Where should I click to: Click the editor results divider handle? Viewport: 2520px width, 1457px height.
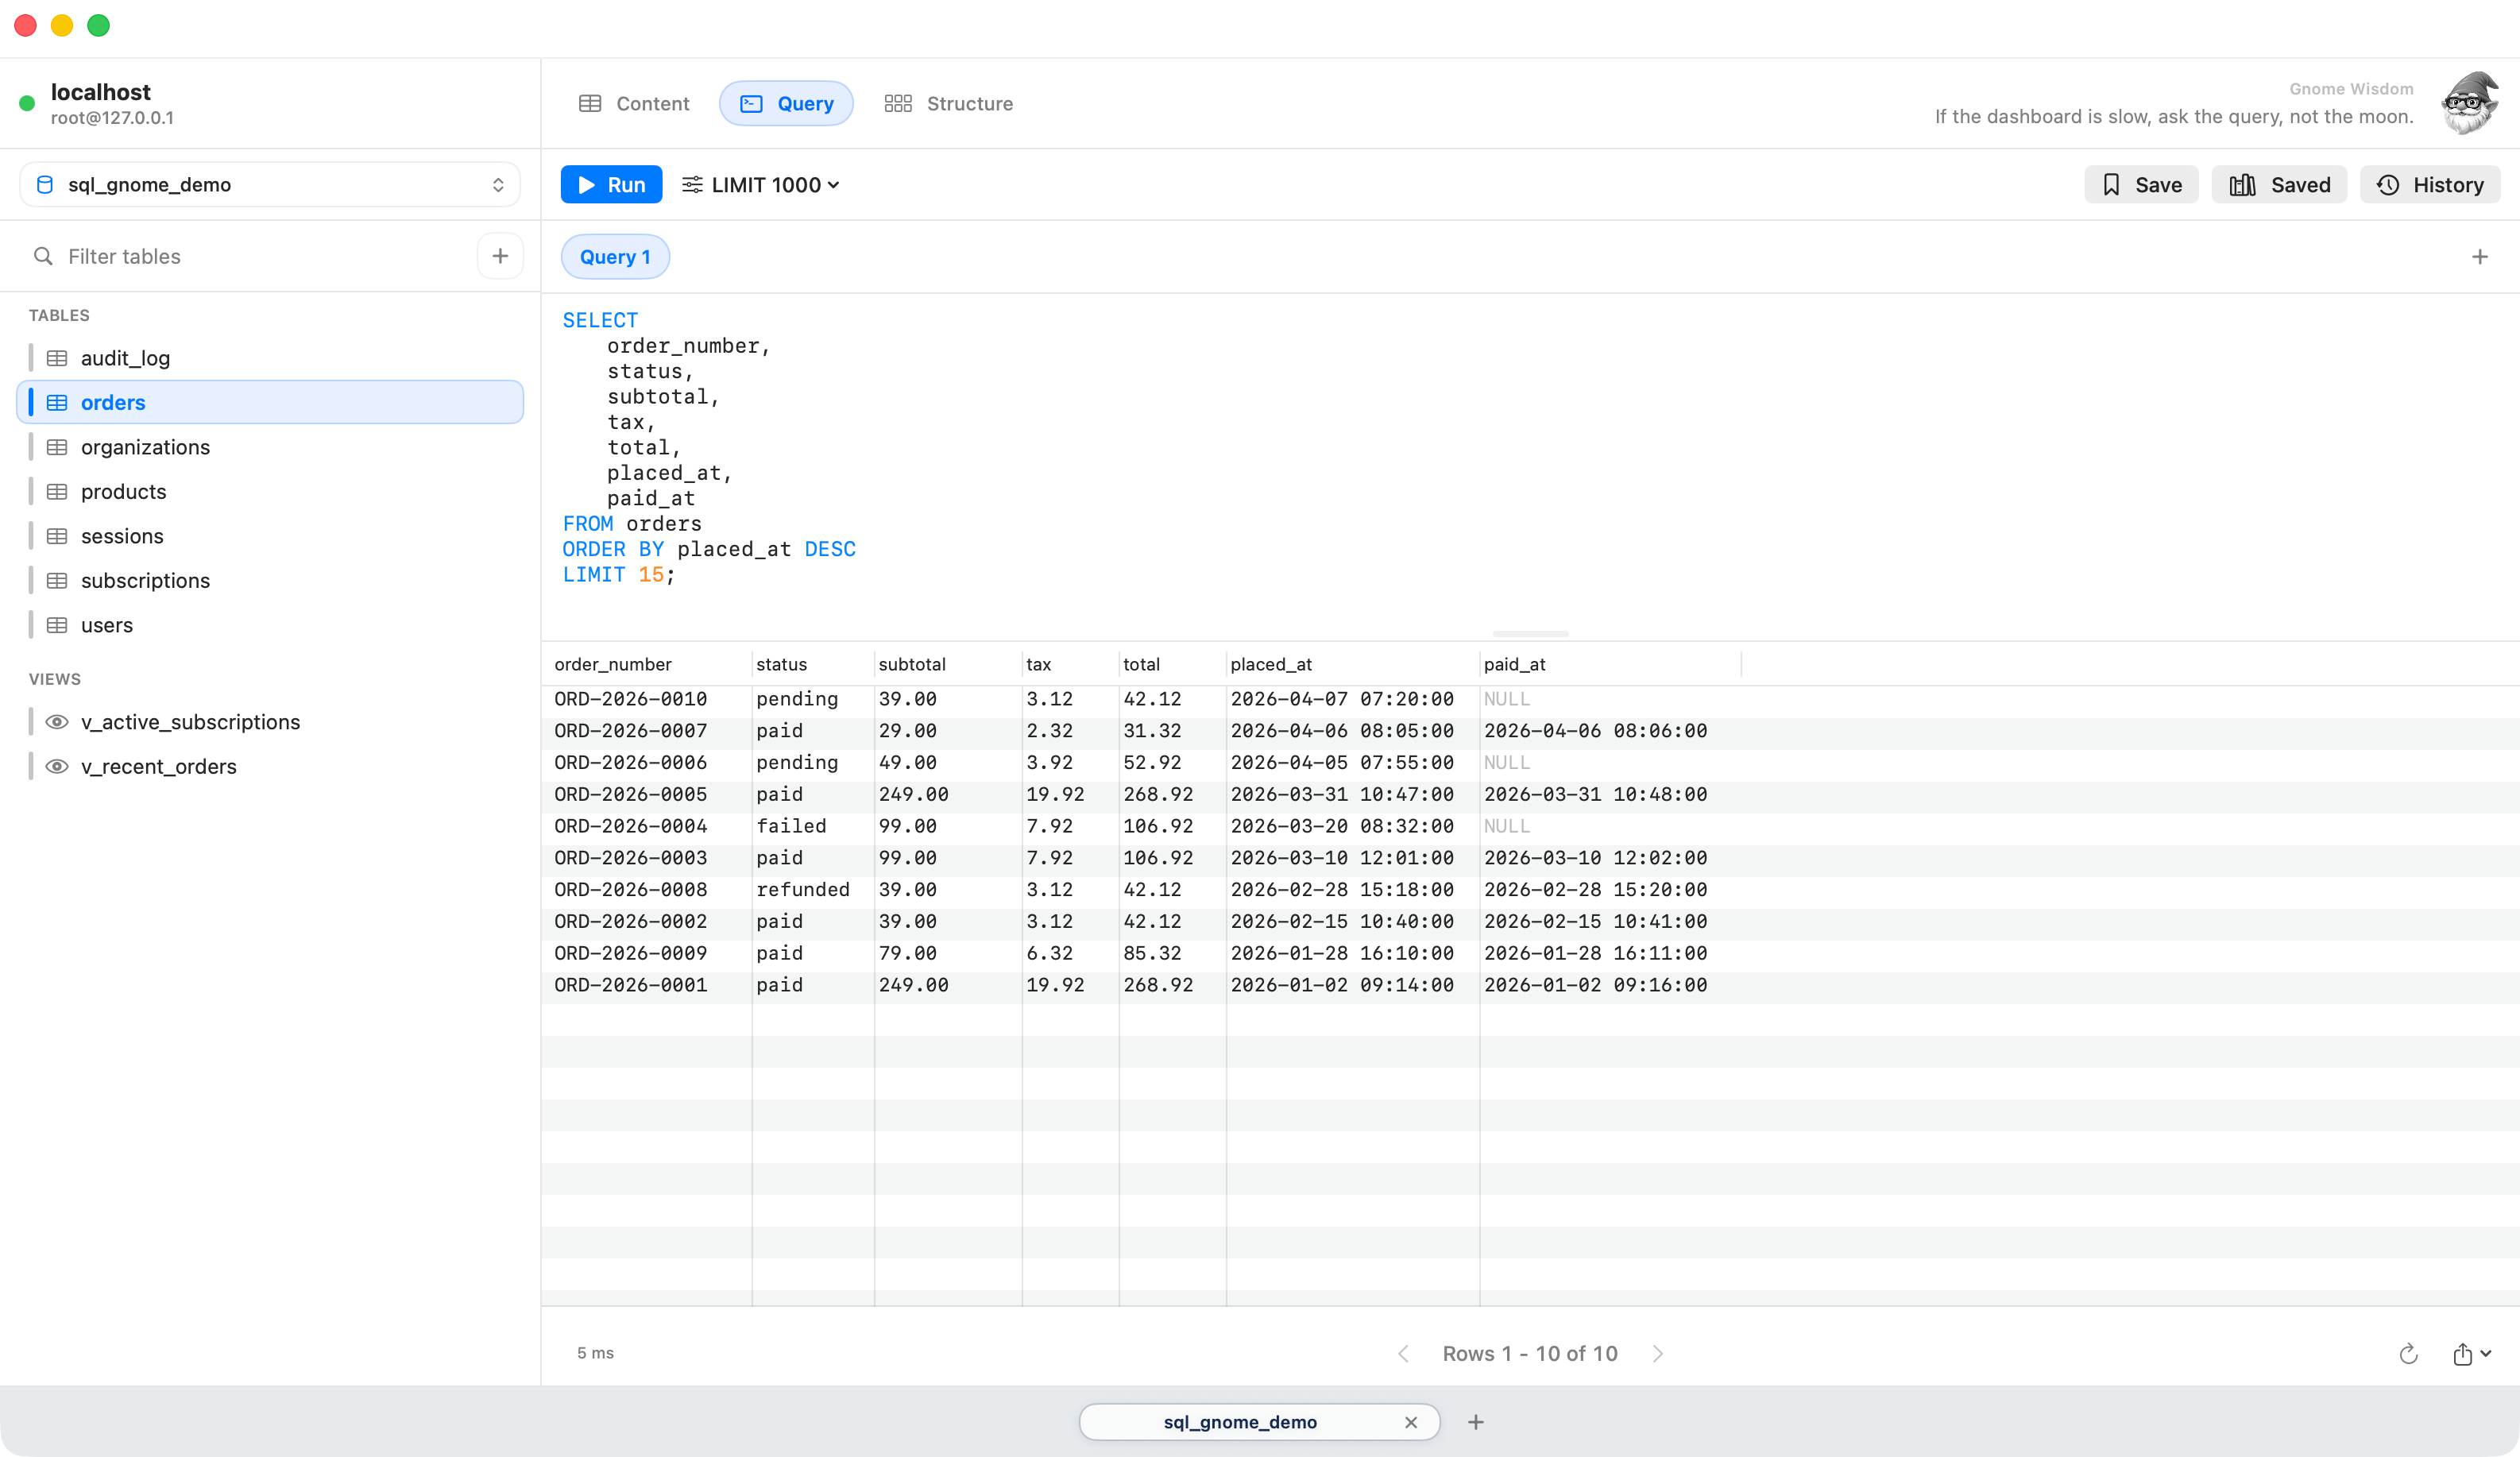[1530, 634]
